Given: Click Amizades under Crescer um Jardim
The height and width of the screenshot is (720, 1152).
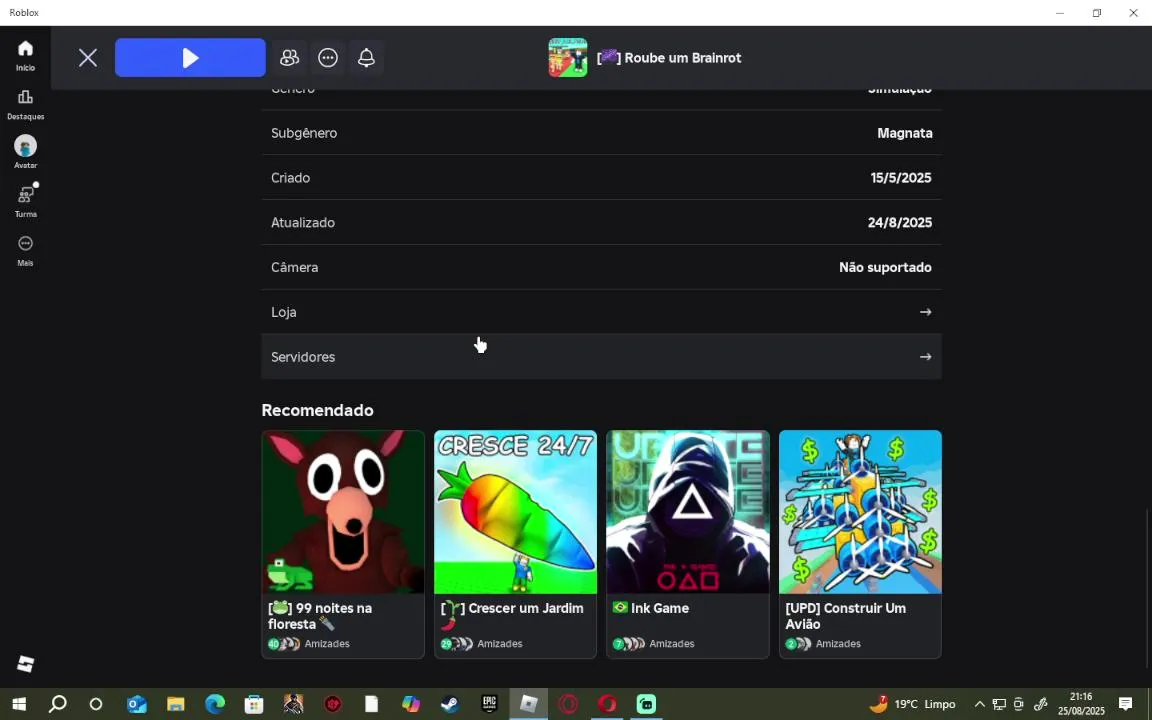Looking at the screenshot, I should [x=500, y=644].
